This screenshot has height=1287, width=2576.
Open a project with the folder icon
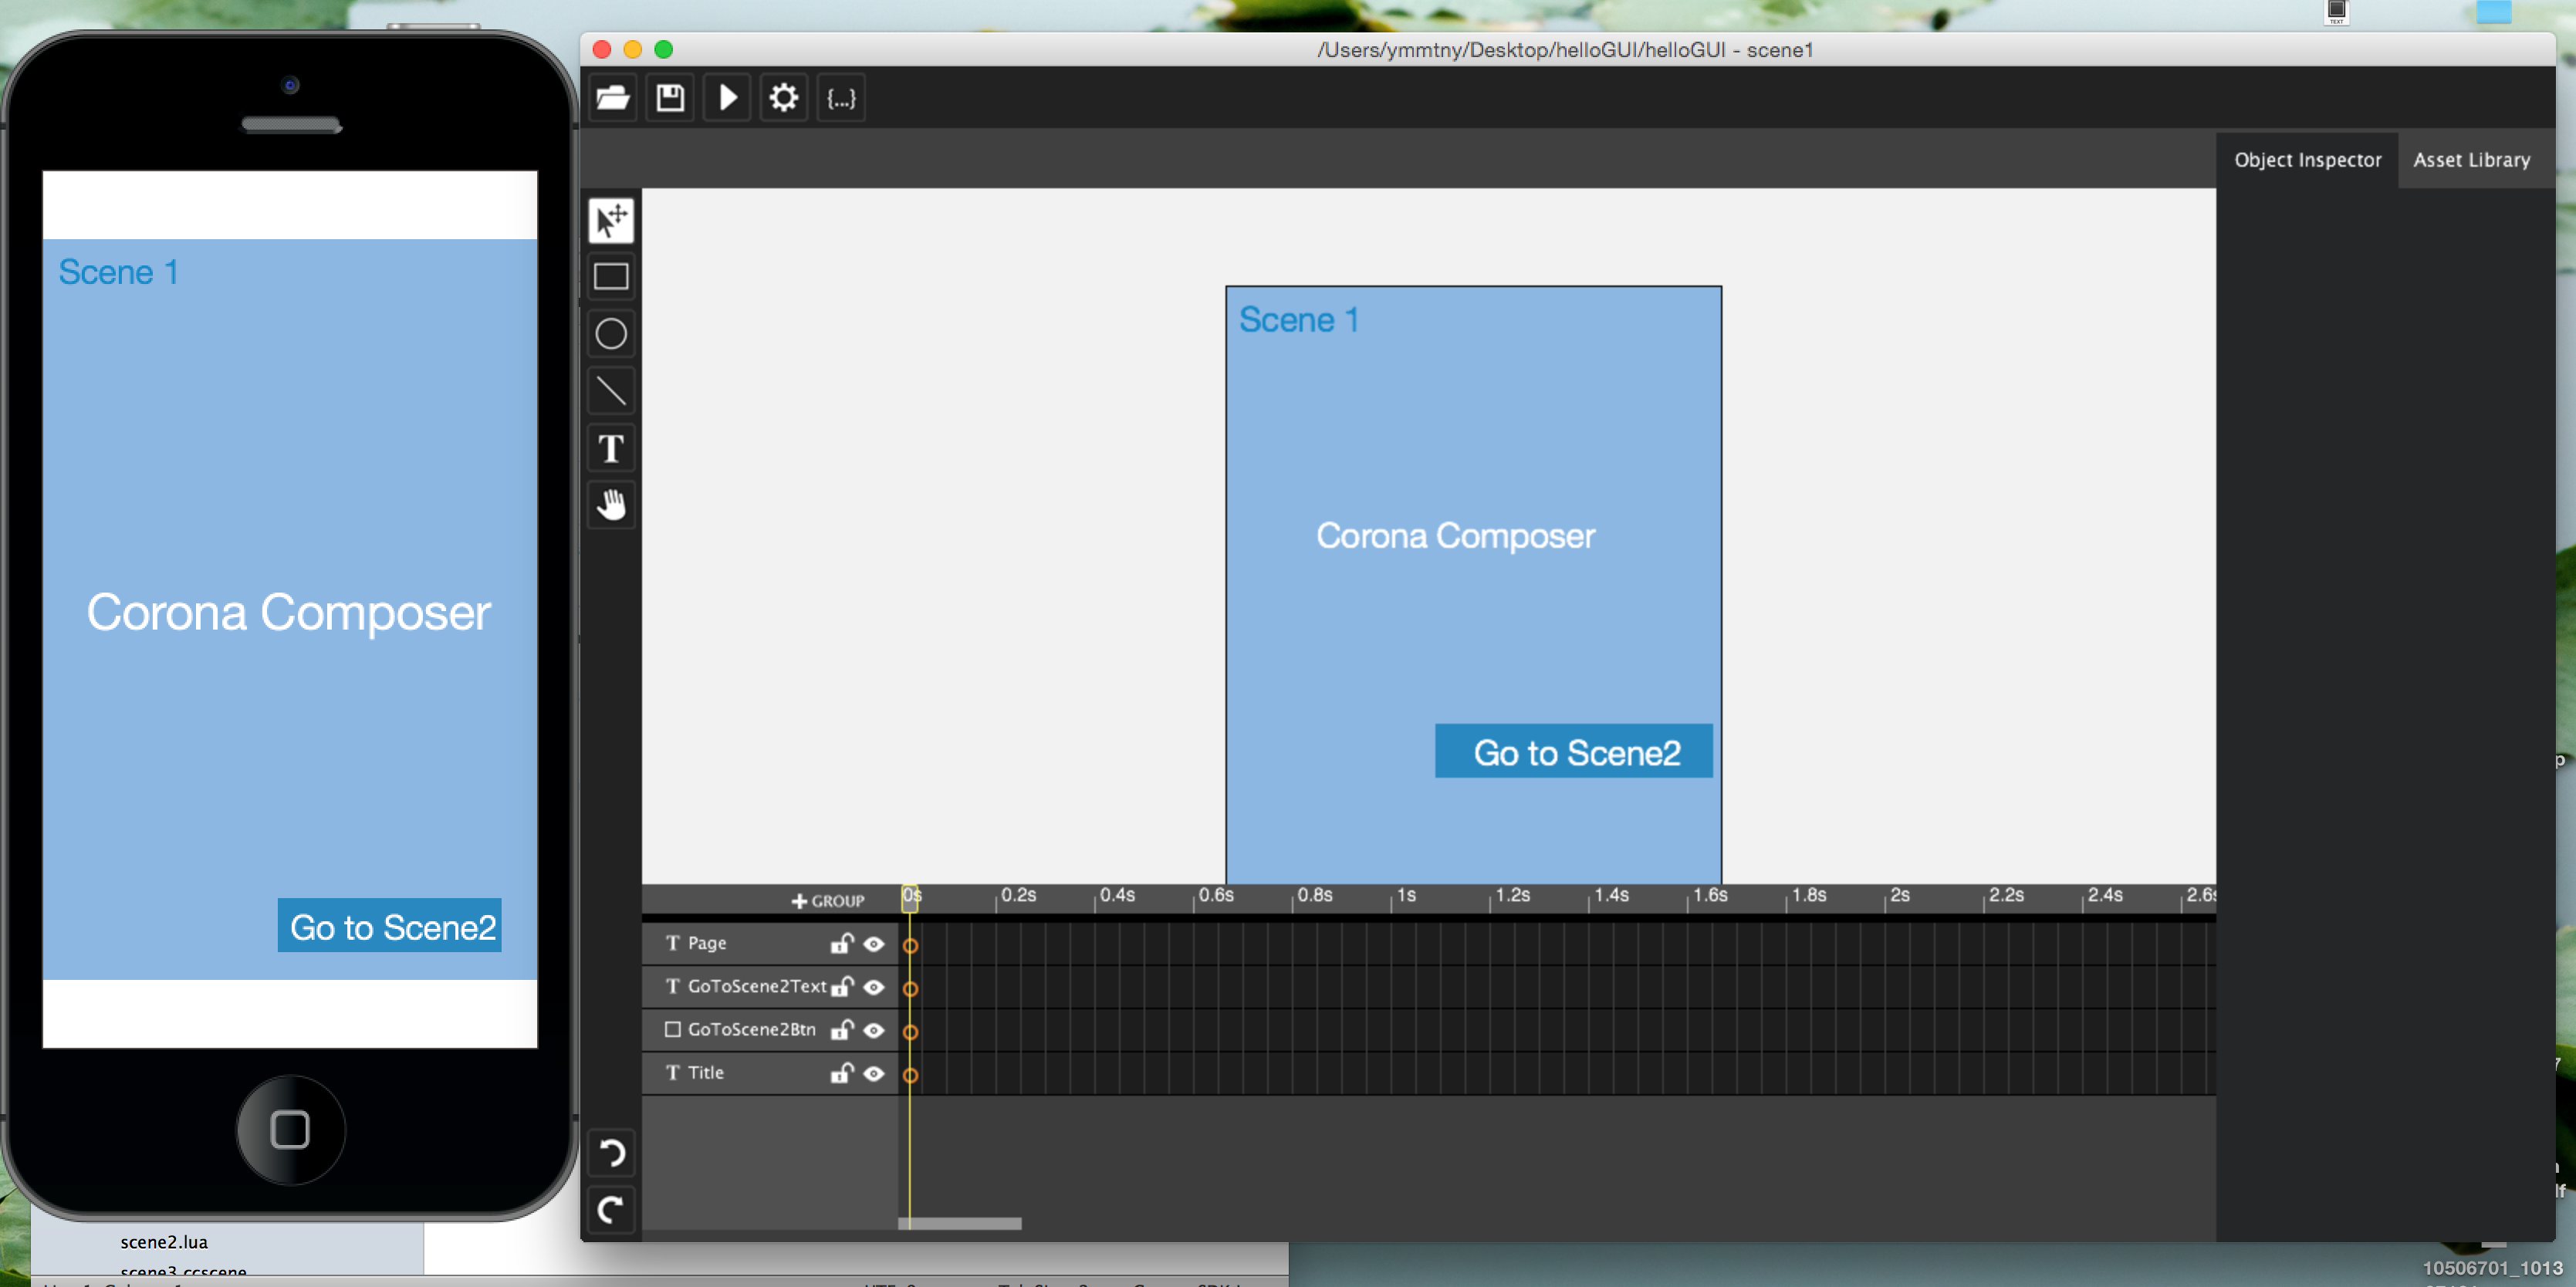tap(612, 98)
